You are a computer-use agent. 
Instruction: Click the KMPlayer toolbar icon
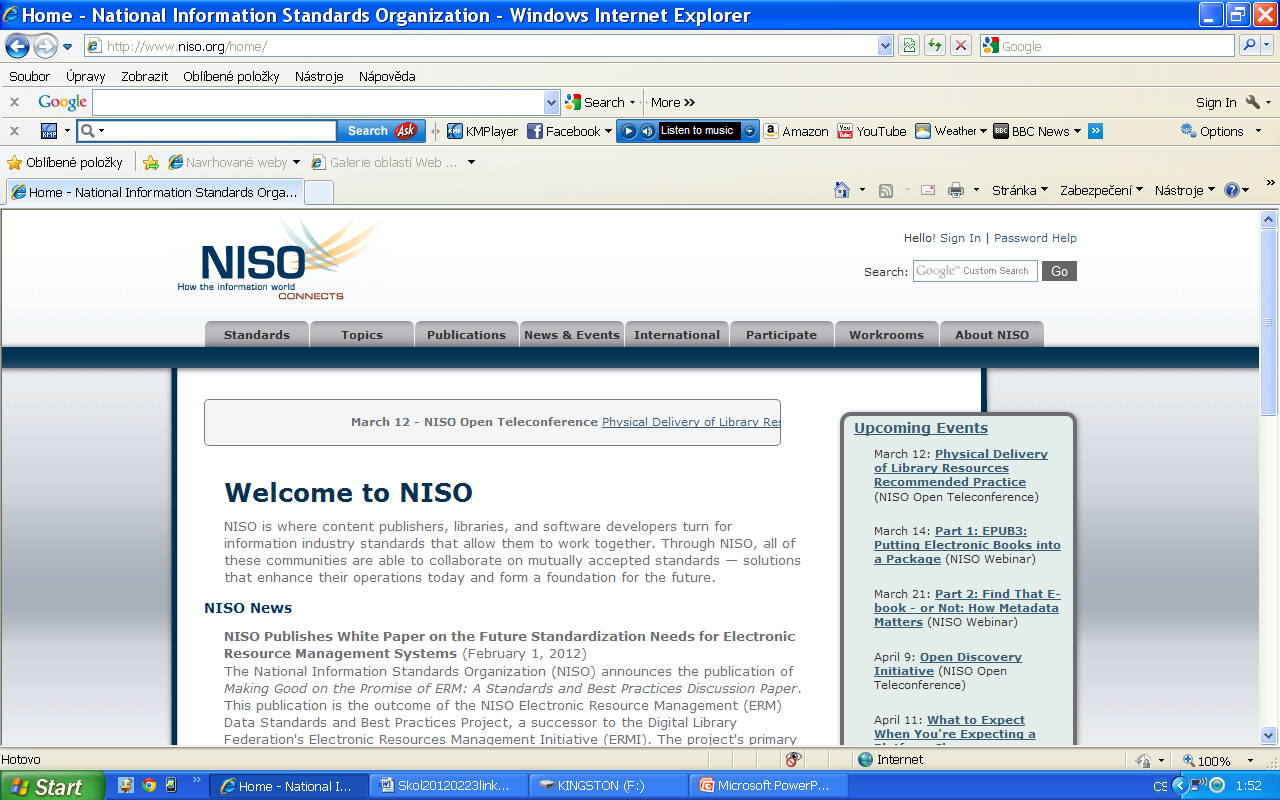click(483, 131)
